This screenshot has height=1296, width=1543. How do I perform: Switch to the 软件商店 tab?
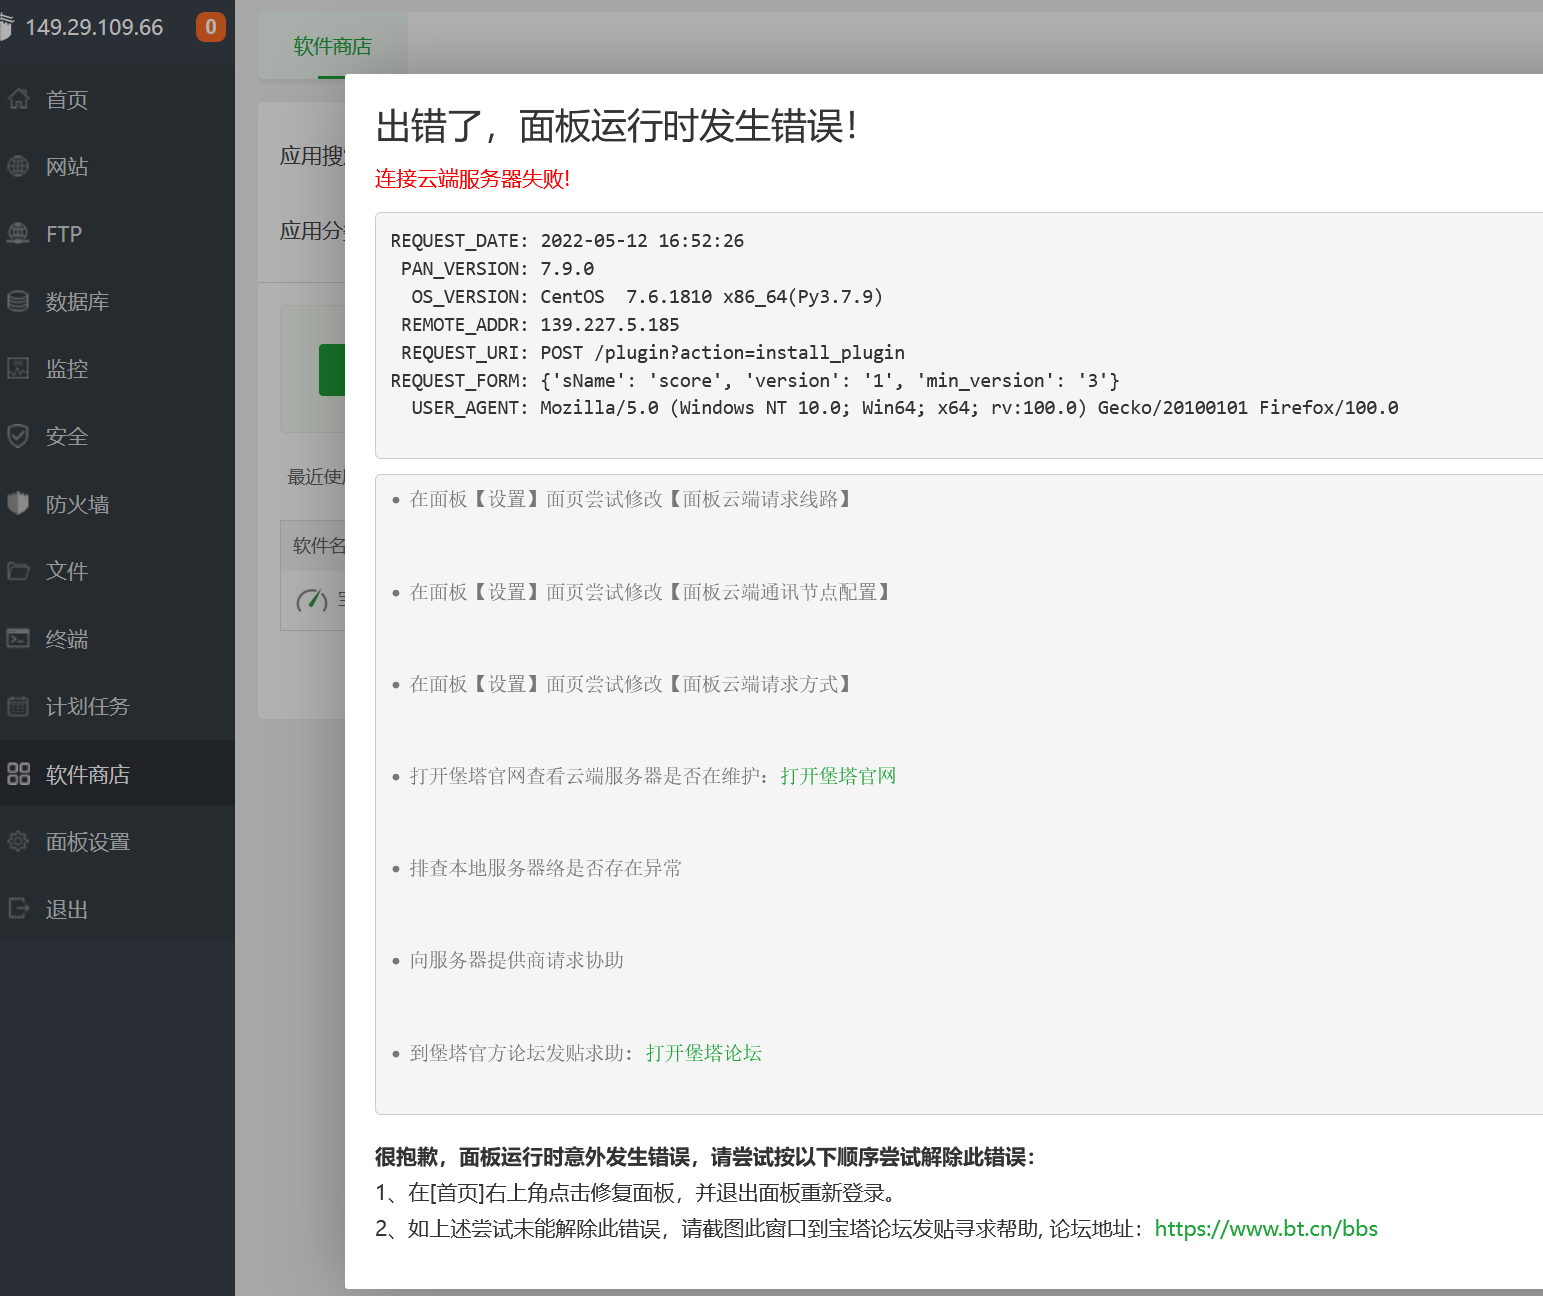pyautogui.click(x=332, y=46)
